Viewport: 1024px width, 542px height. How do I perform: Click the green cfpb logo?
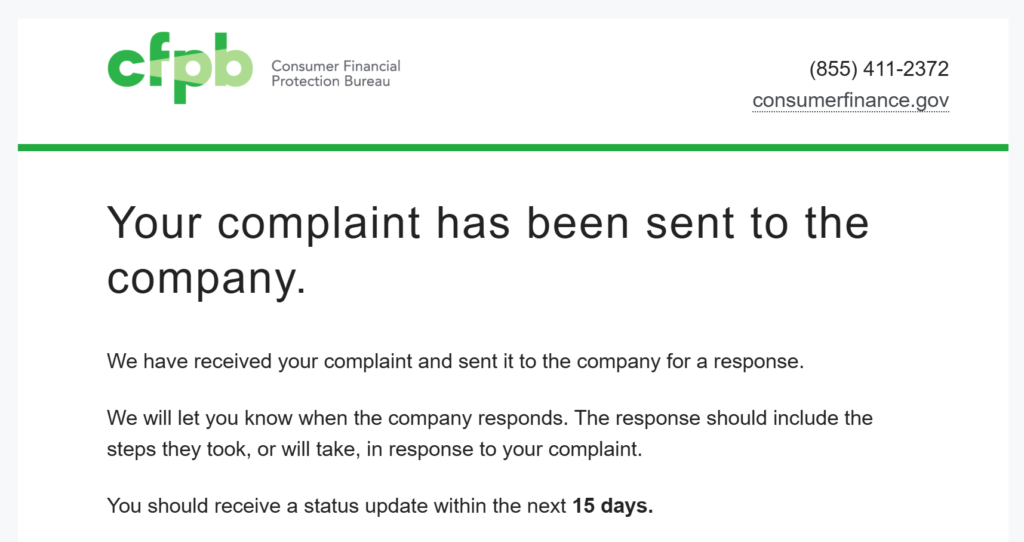pos(180,68)
